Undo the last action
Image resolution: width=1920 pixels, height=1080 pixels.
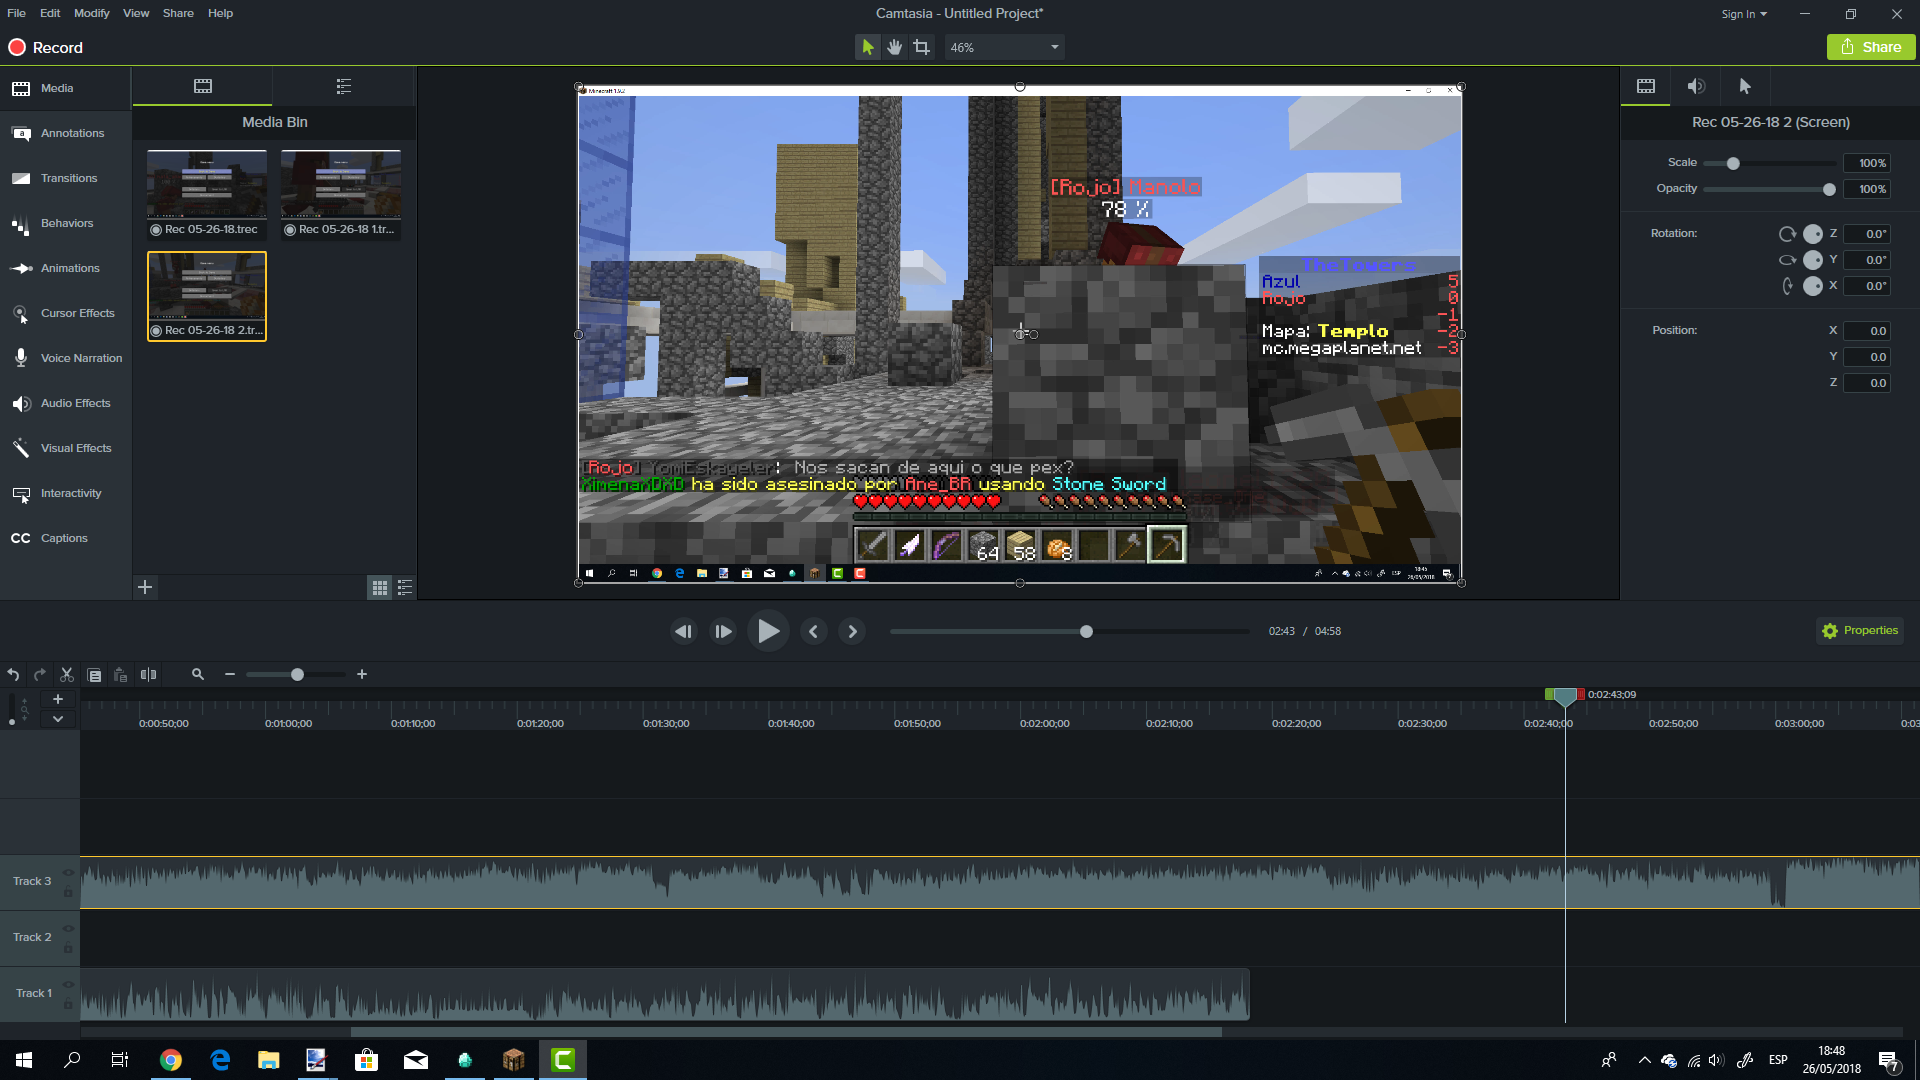[x=13, y=675]
